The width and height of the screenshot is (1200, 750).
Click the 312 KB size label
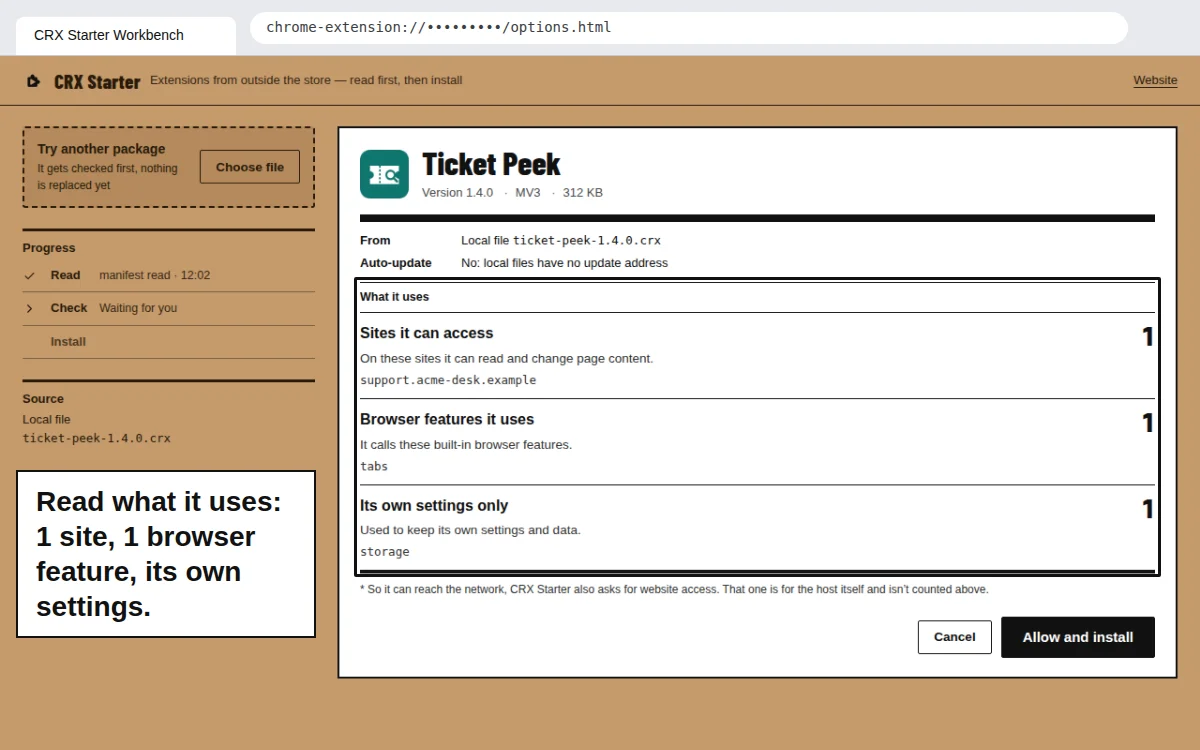[x=583, y=192]
